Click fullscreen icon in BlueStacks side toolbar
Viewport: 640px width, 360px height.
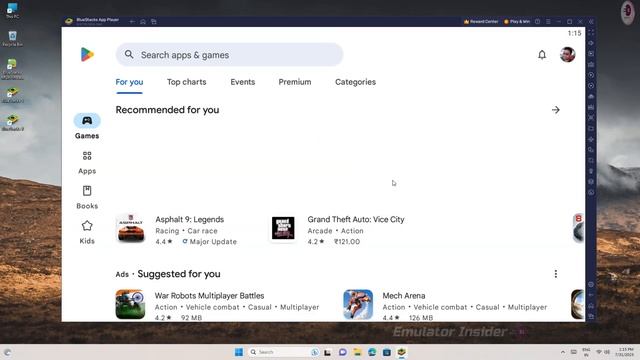591,32
